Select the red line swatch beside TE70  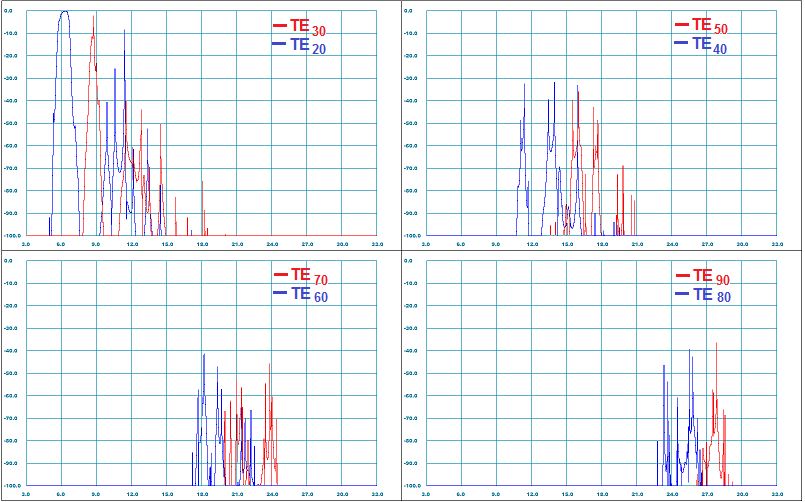280,274
